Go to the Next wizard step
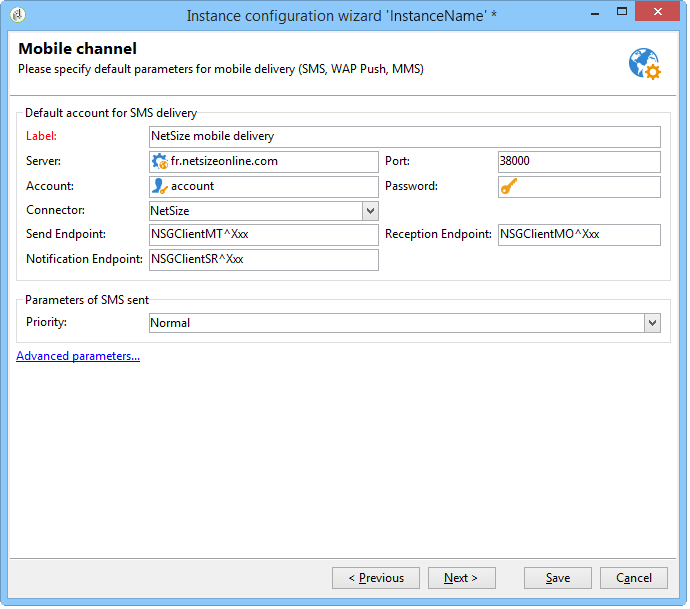 coord(462,578)
